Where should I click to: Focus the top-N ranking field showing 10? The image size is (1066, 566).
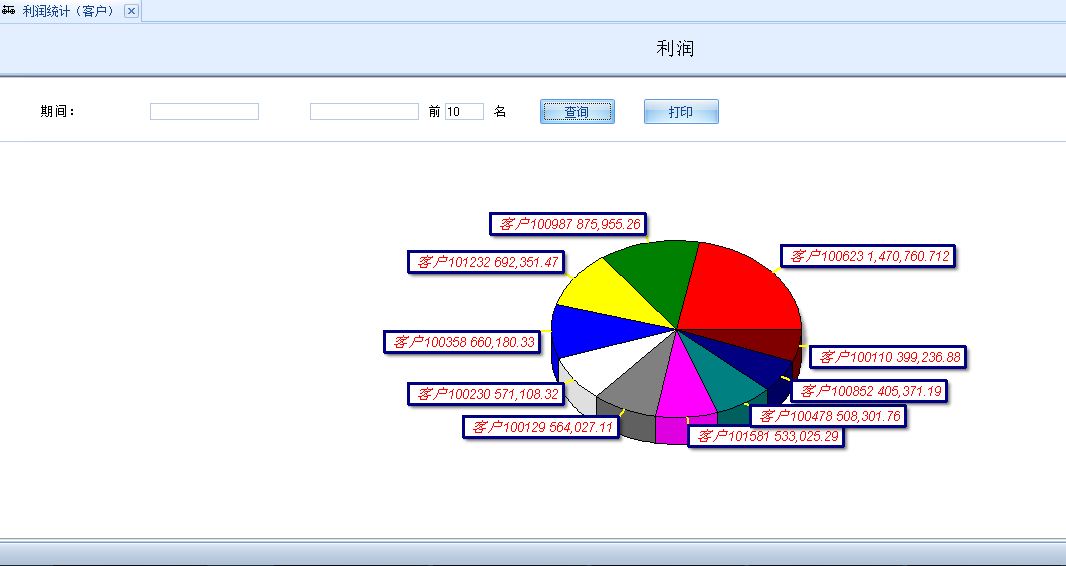pos(464,112)
